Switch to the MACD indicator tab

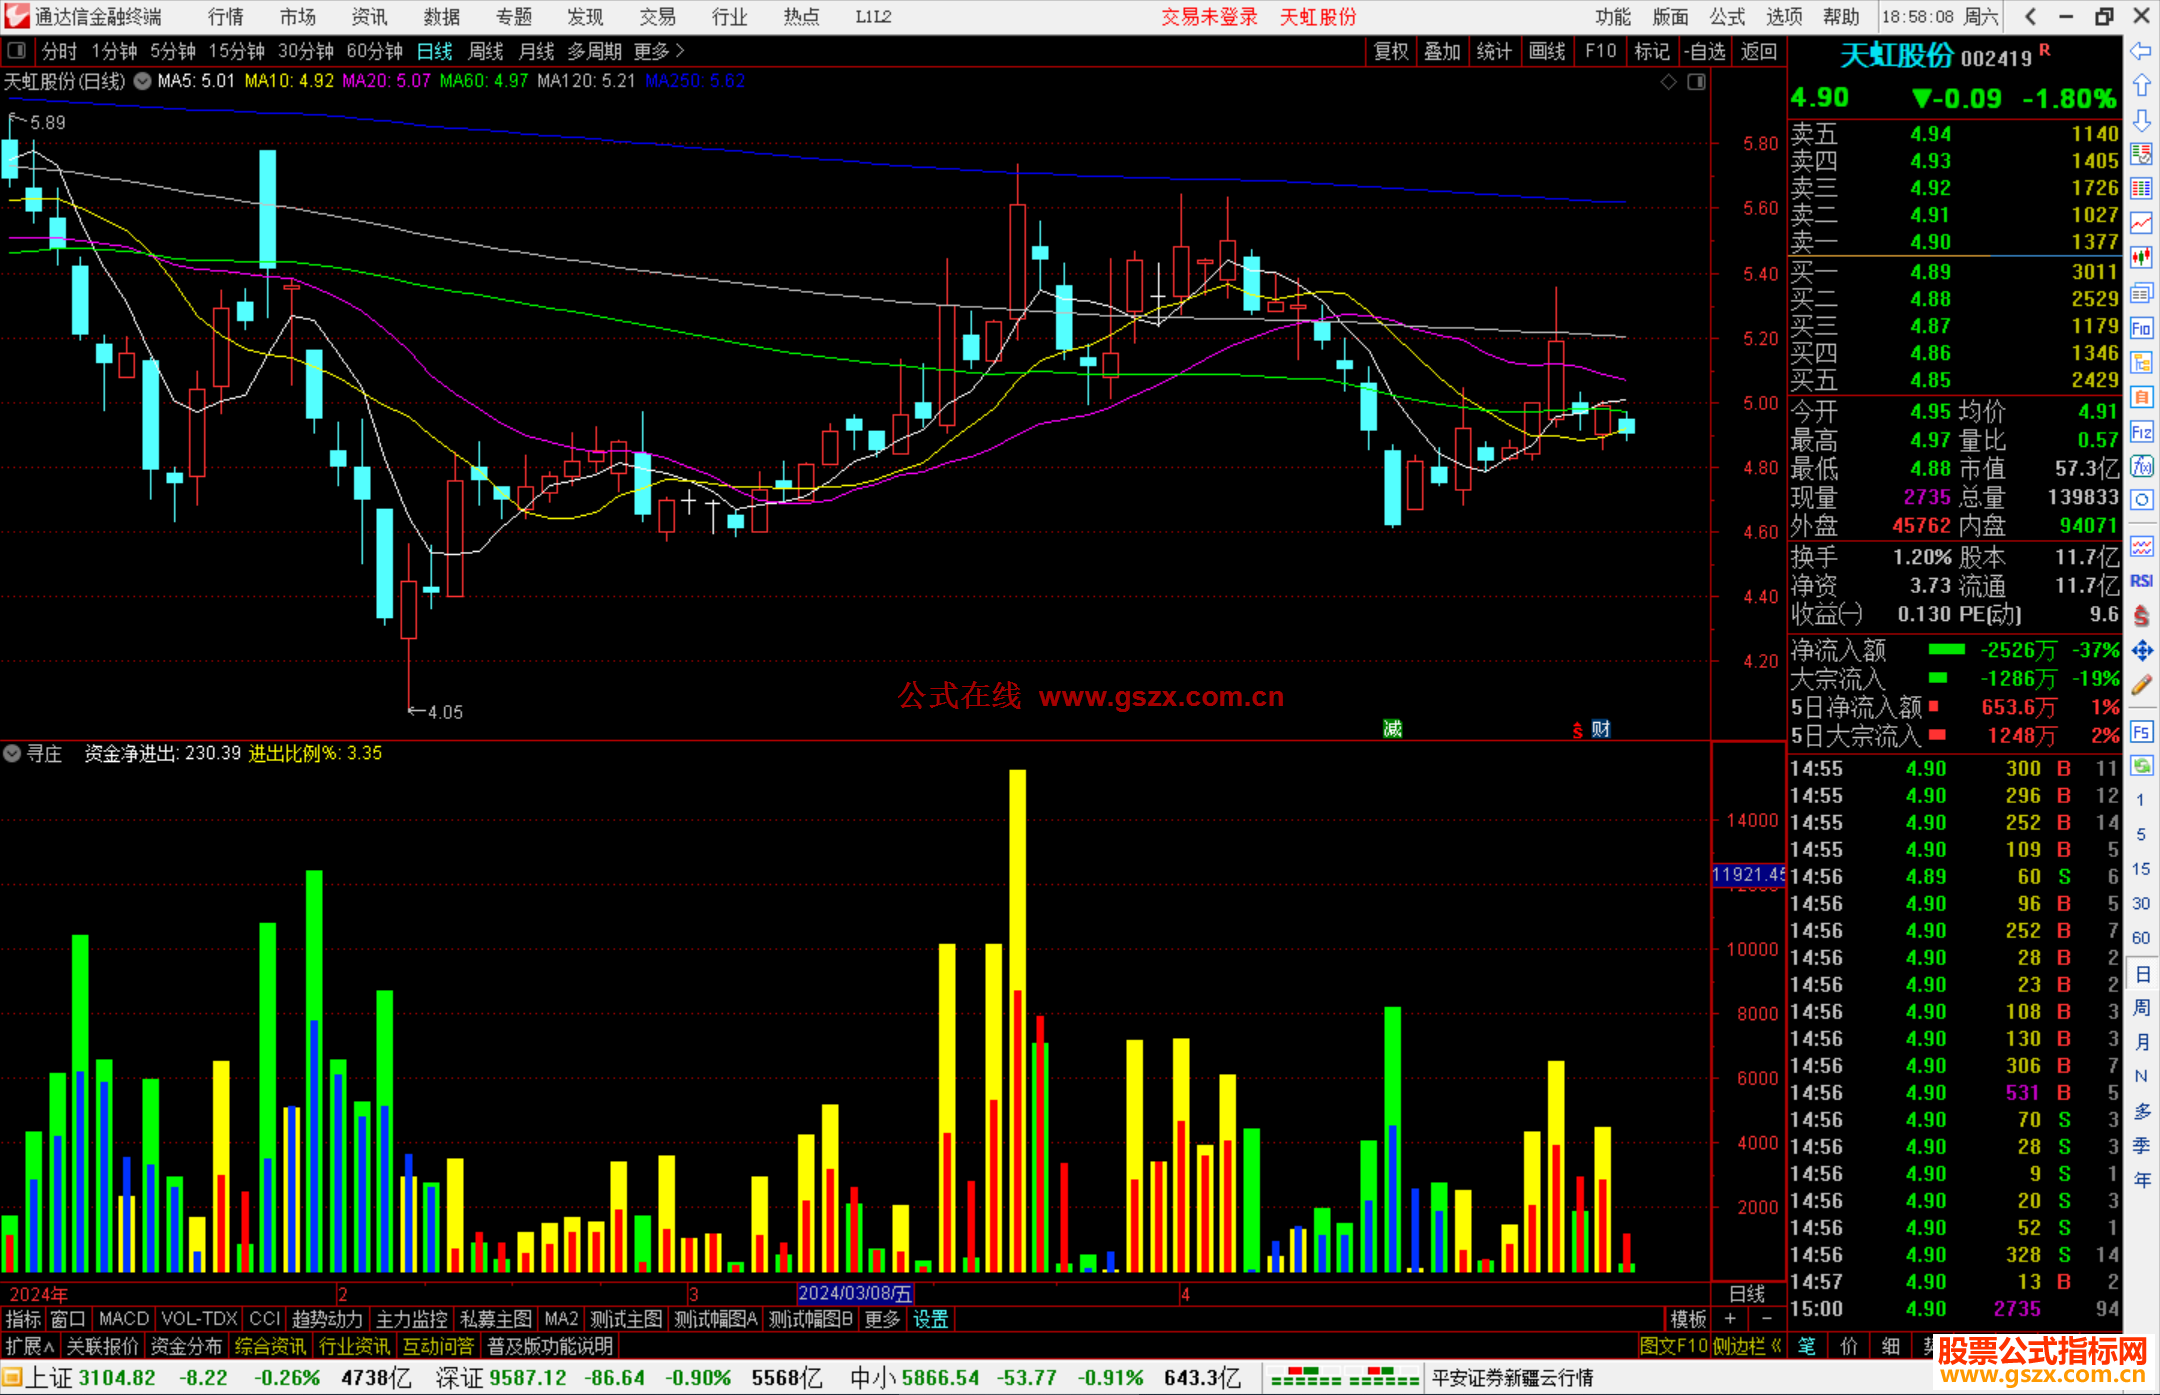tap(123, 1319)
